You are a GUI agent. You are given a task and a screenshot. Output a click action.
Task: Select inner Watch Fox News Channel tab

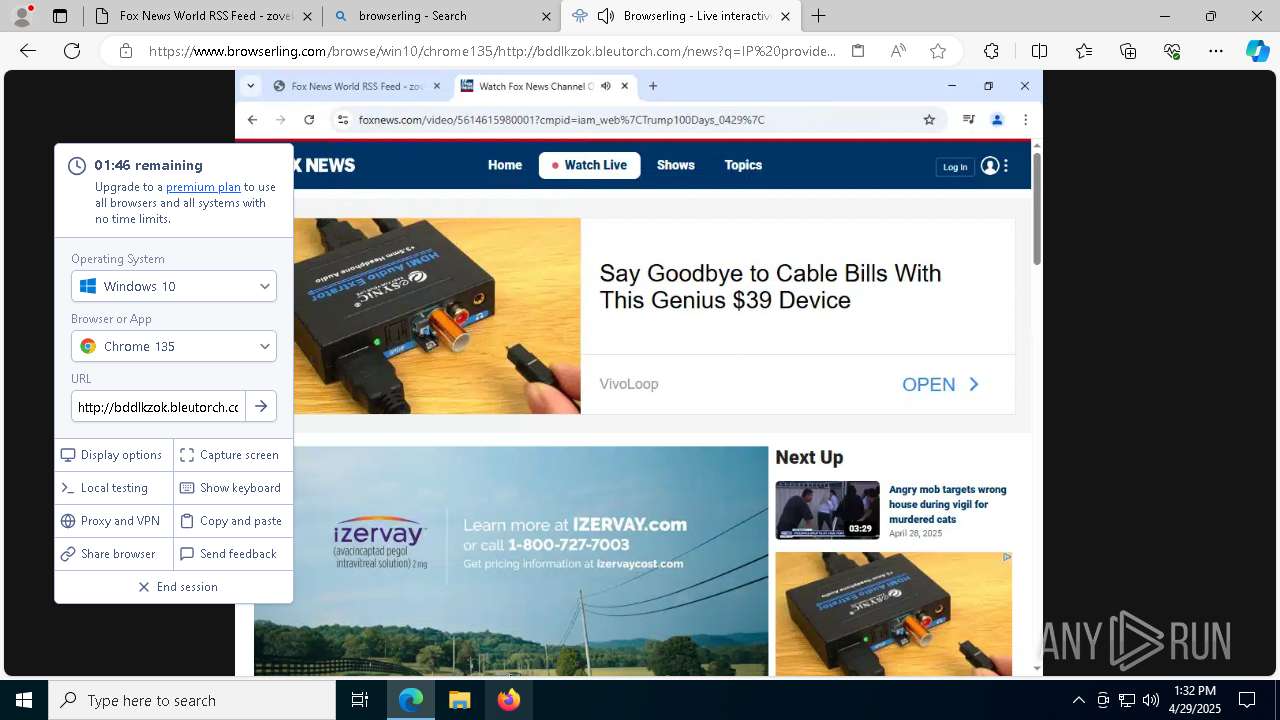545,86
